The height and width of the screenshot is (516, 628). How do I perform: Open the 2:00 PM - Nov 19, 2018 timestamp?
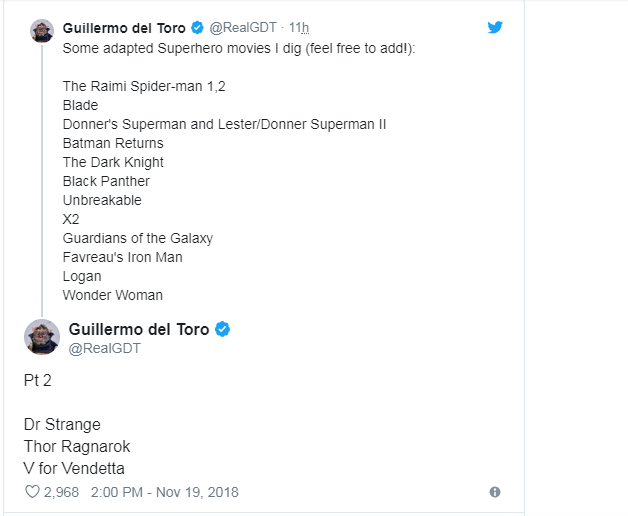164,492
